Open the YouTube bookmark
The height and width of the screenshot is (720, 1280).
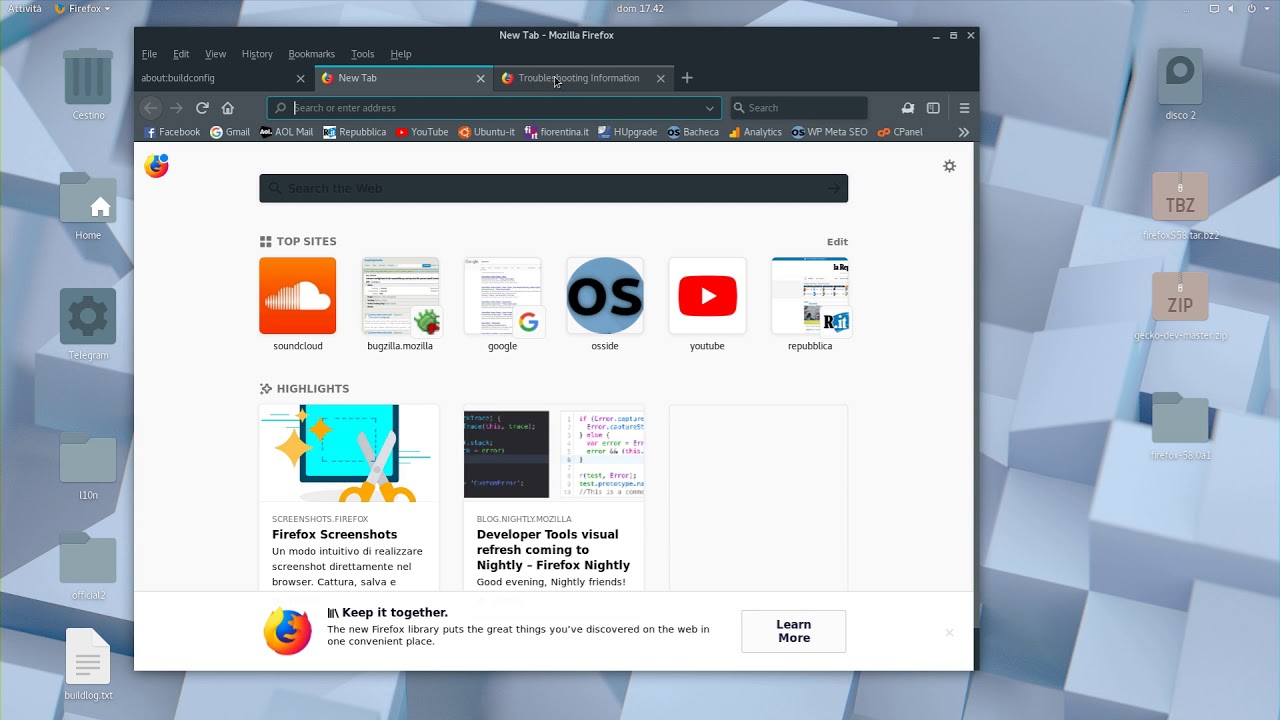click(x=422, y=132)
